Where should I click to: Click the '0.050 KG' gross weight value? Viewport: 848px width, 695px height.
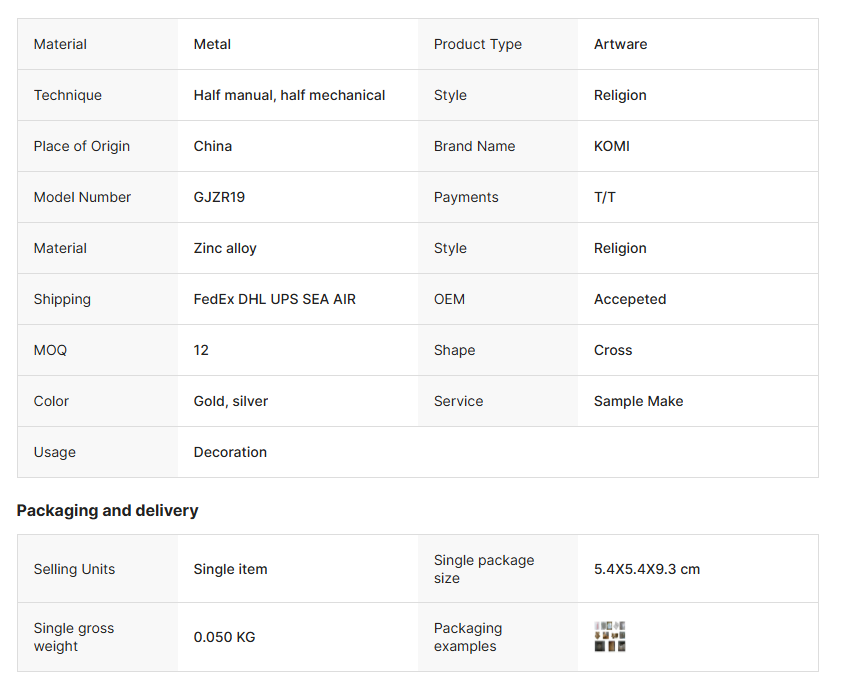(x=224, y=637)
